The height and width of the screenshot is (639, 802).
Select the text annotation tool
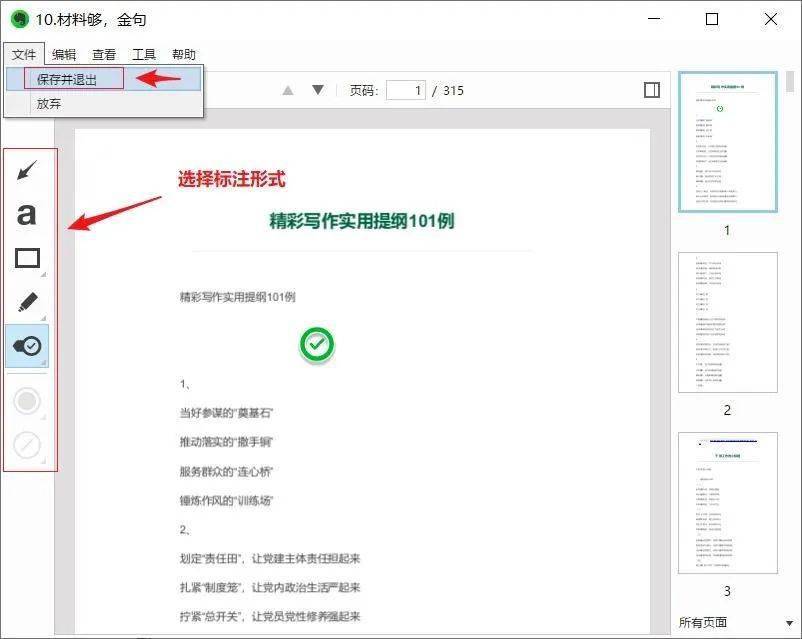pyautogui.click(x=28, y=214)
